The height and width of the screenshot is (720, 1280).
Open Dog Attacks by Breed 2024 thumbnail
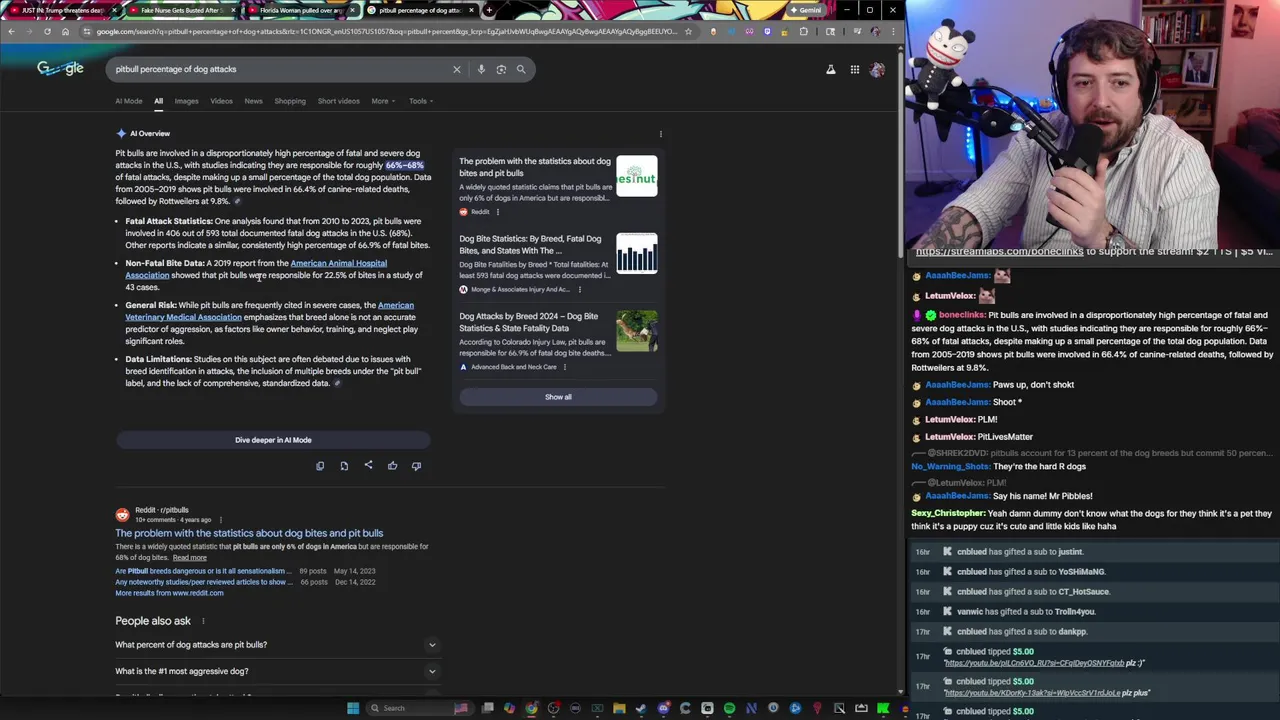(x=637, y=331)
